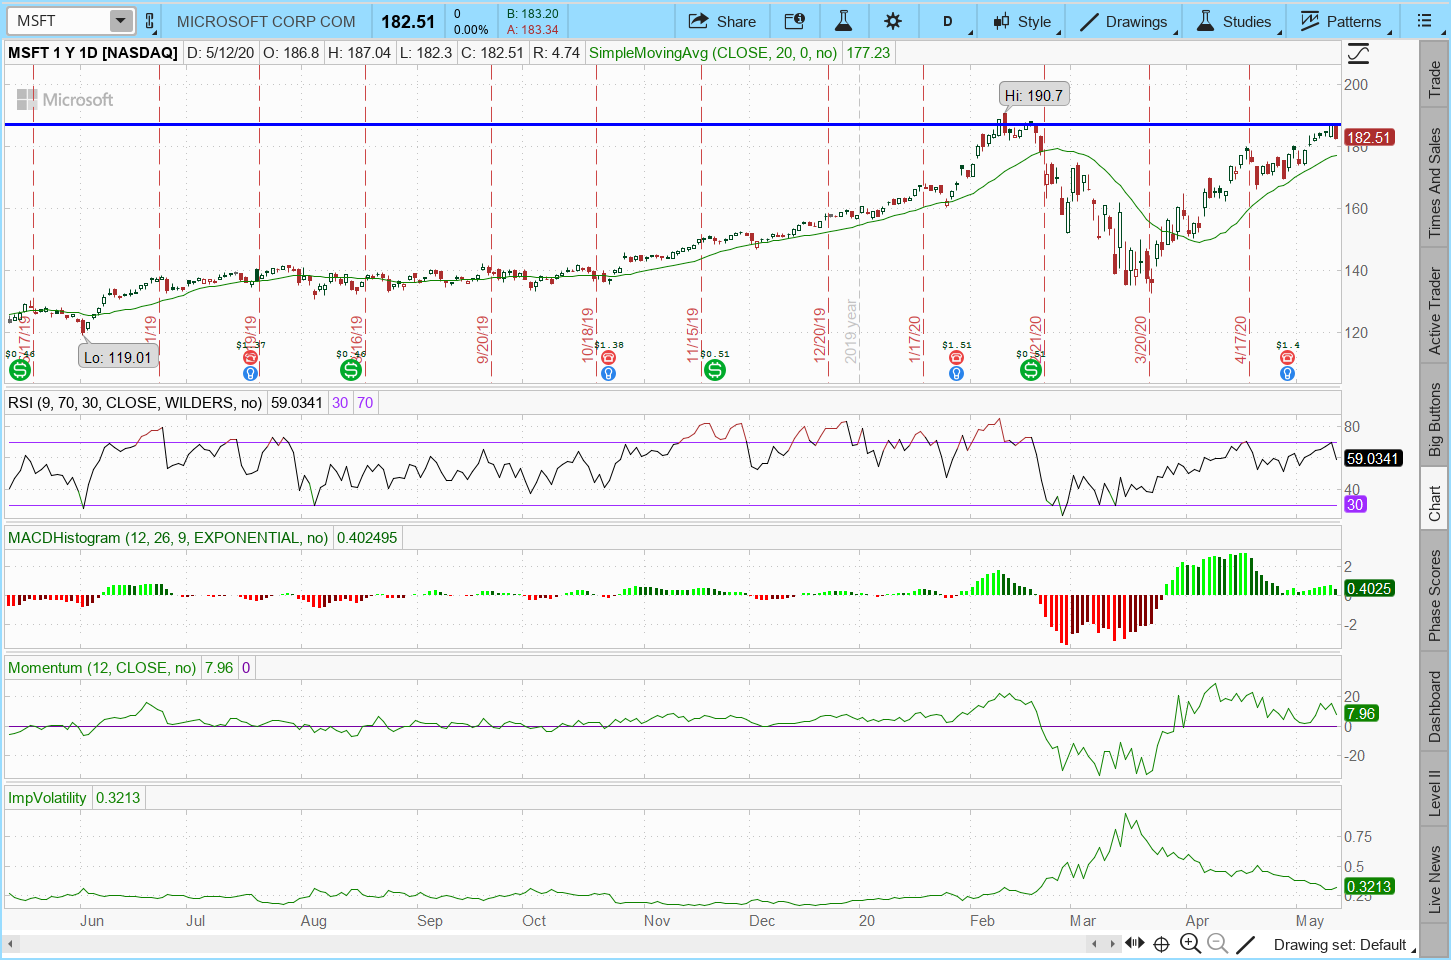Click the SimpleMovingAvg (CLOSE, 20, 0, no) label

[x=713, y=53]
